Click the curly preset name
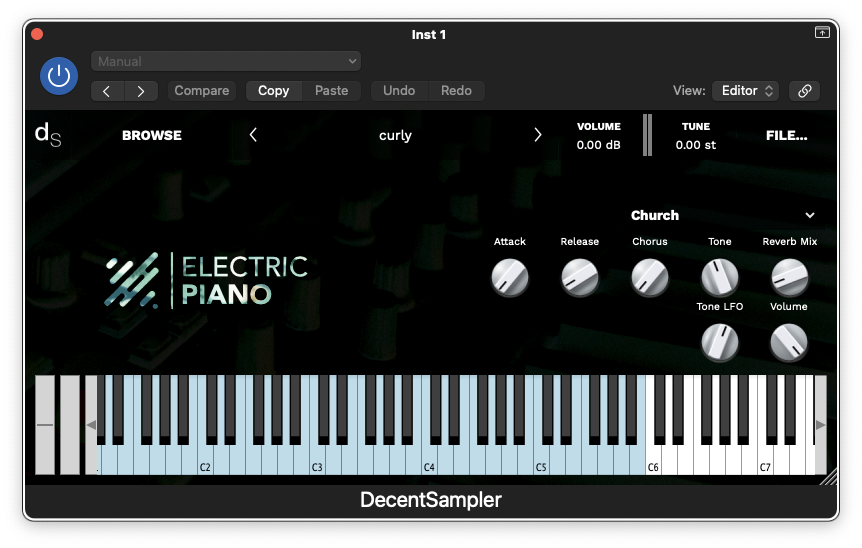862x548 pixels. click(395, 135)
